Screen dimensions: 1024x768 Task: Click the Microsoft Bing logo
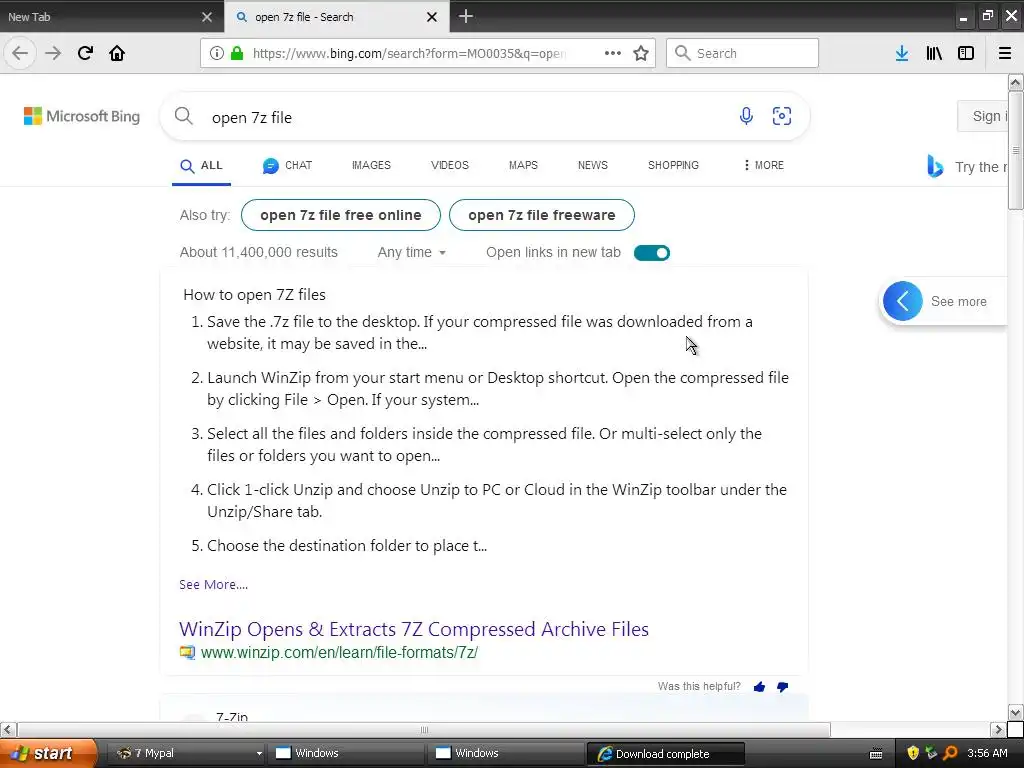[82, 116]
